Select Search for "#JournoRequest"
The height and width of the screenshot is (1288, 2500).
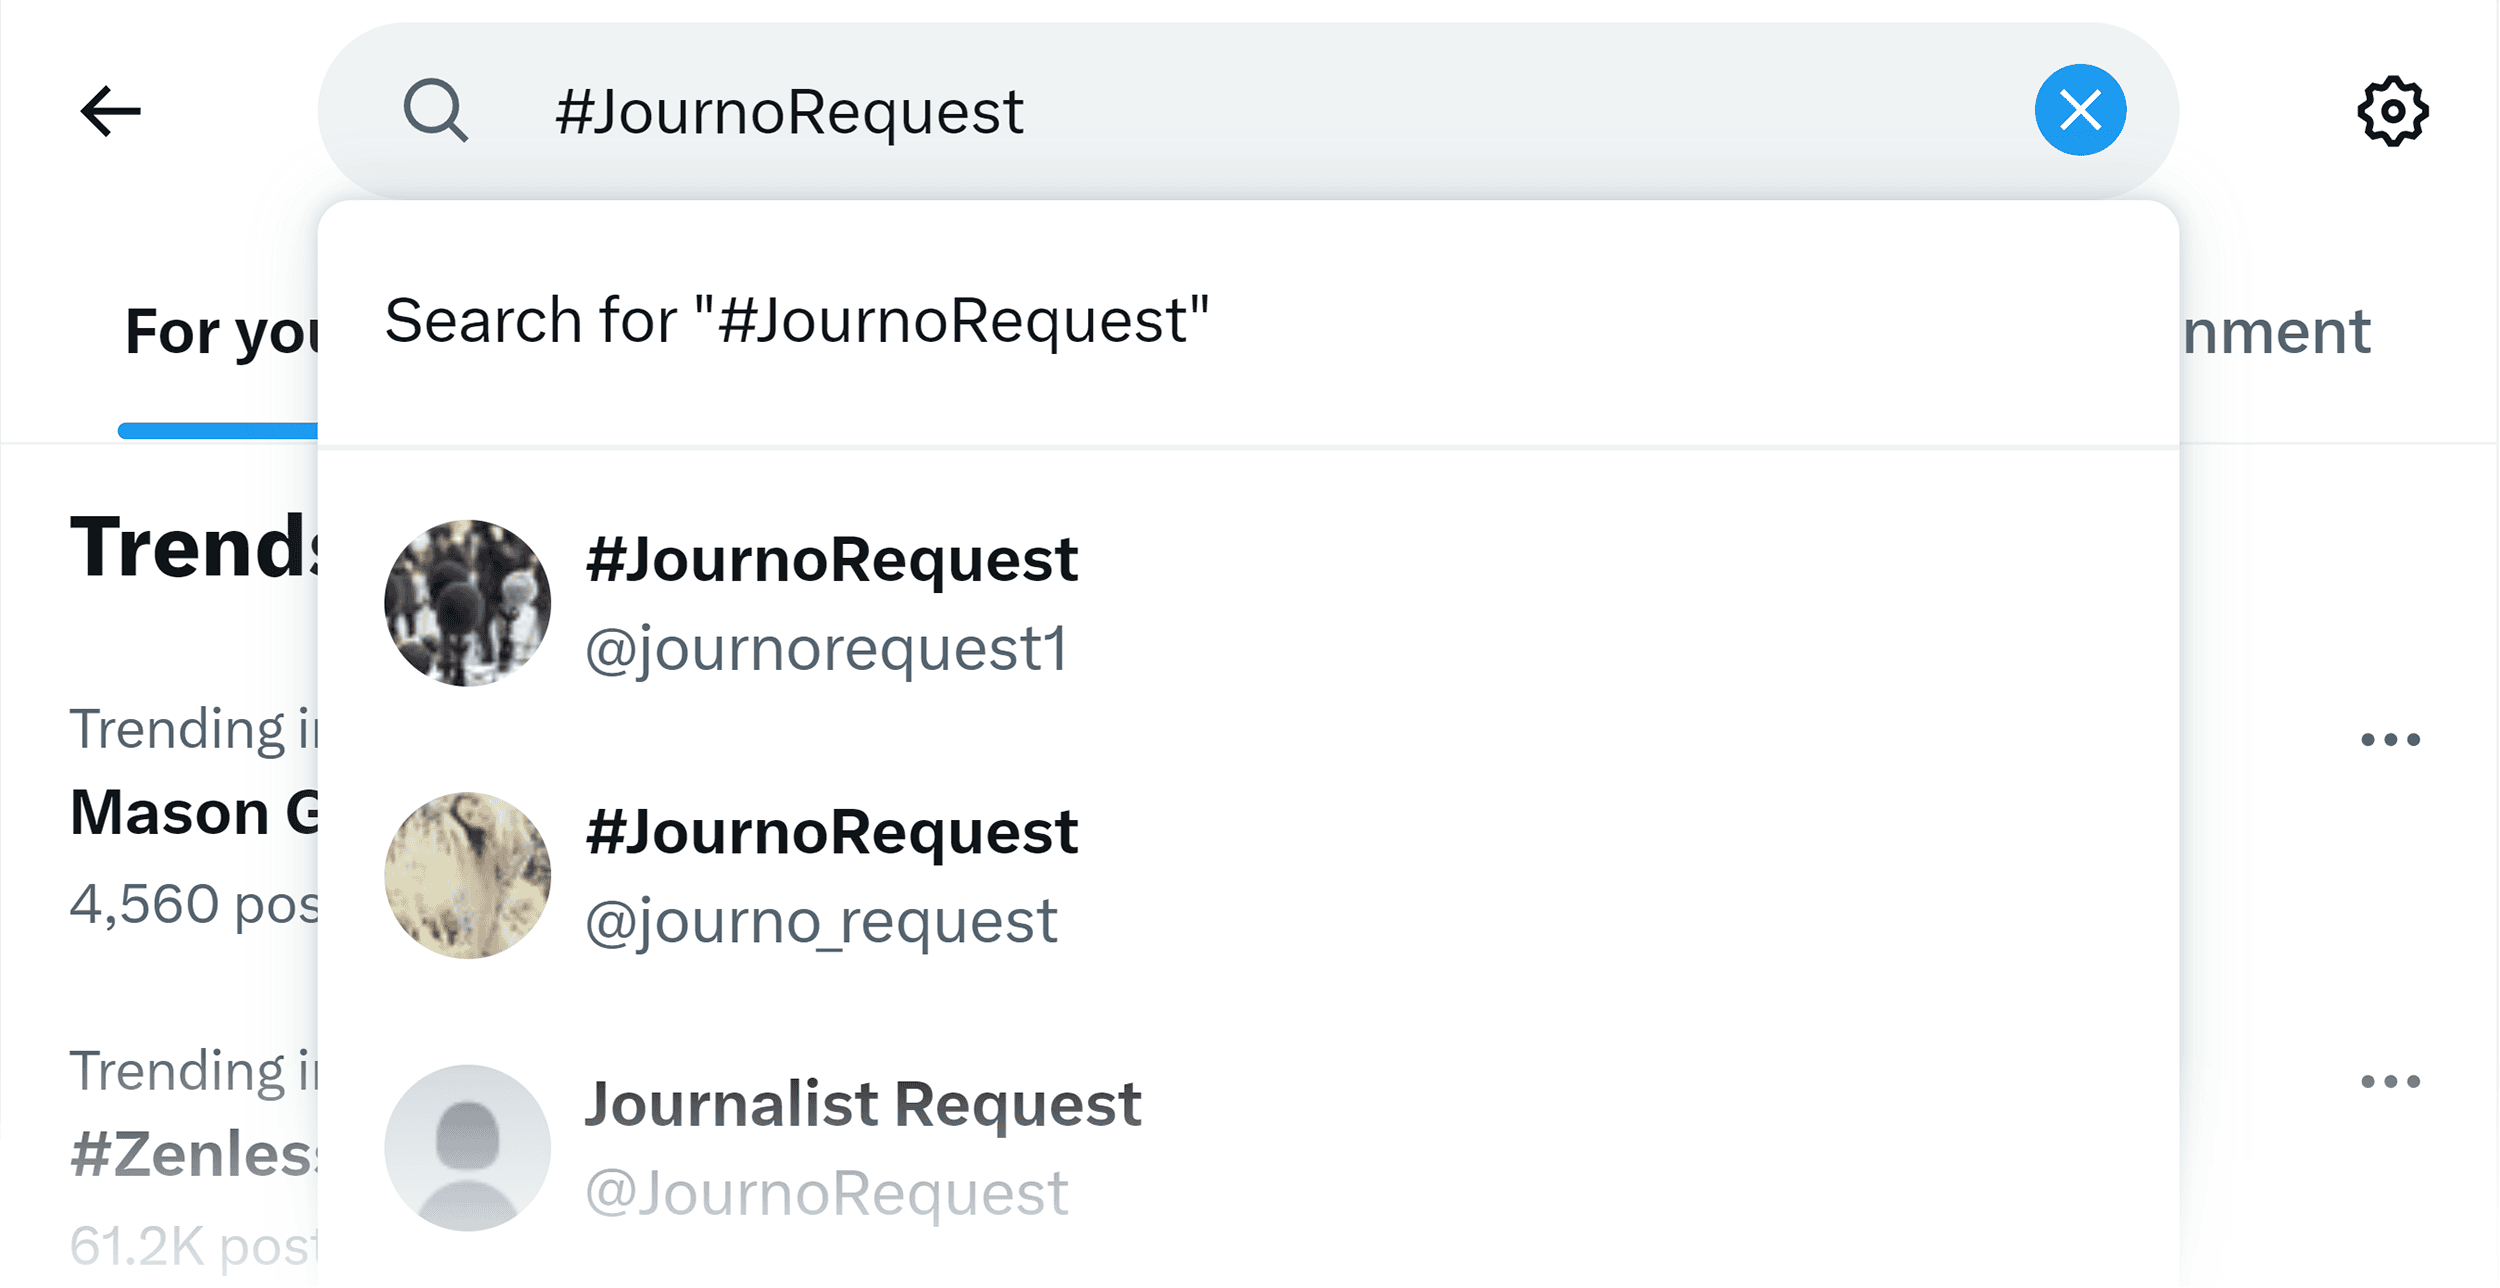tap(797, 318)
